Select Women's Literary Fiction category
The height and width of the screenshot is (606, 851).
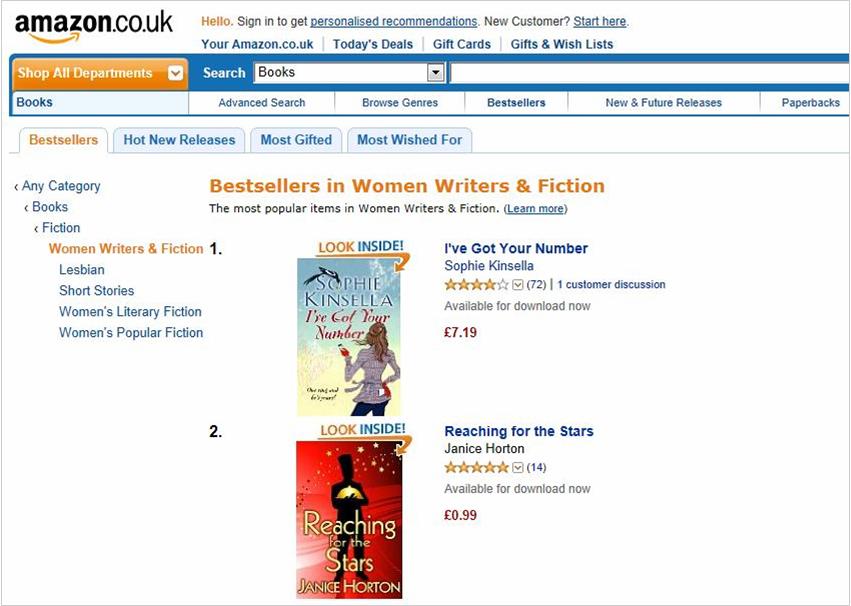130,312
